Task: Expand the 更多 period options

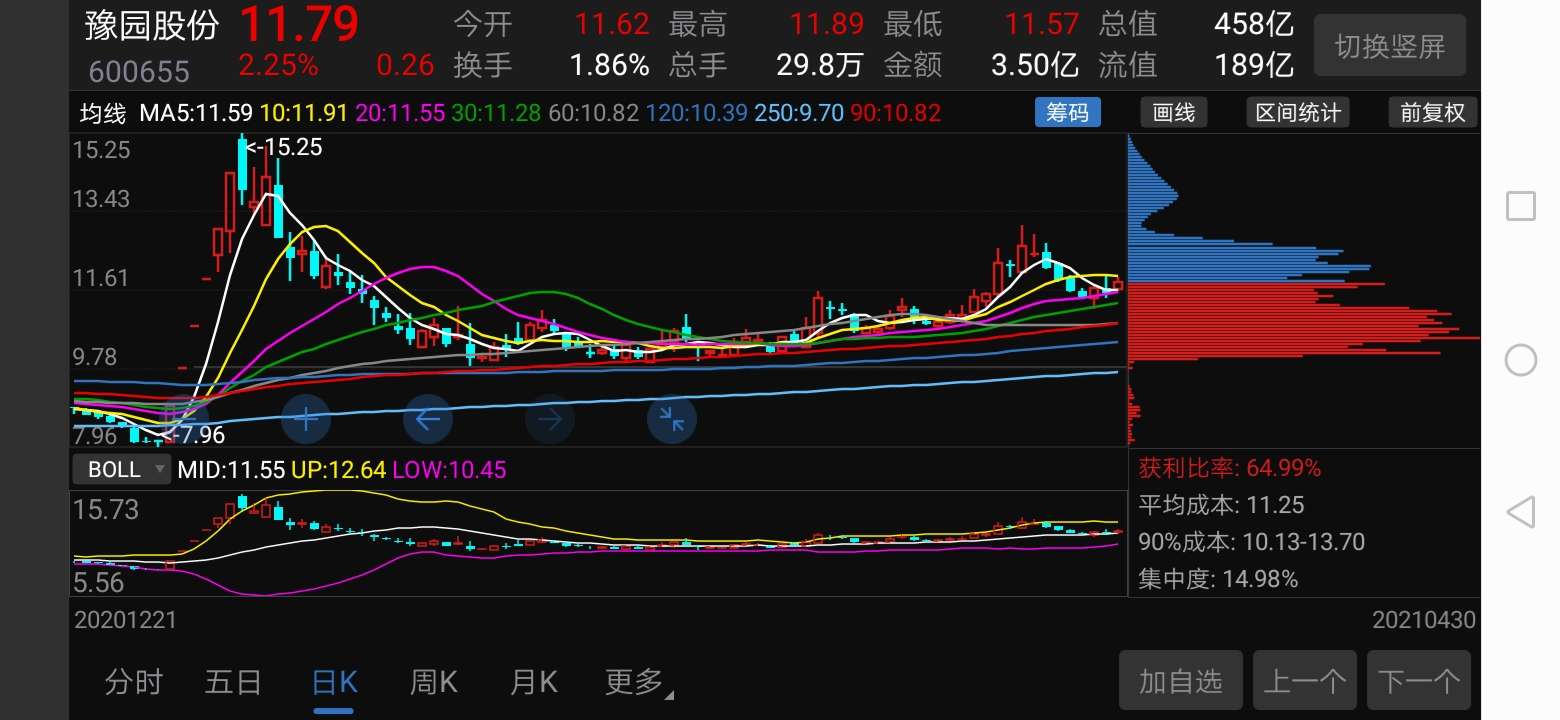Action: pyautogui.click(x=640, y=683)
